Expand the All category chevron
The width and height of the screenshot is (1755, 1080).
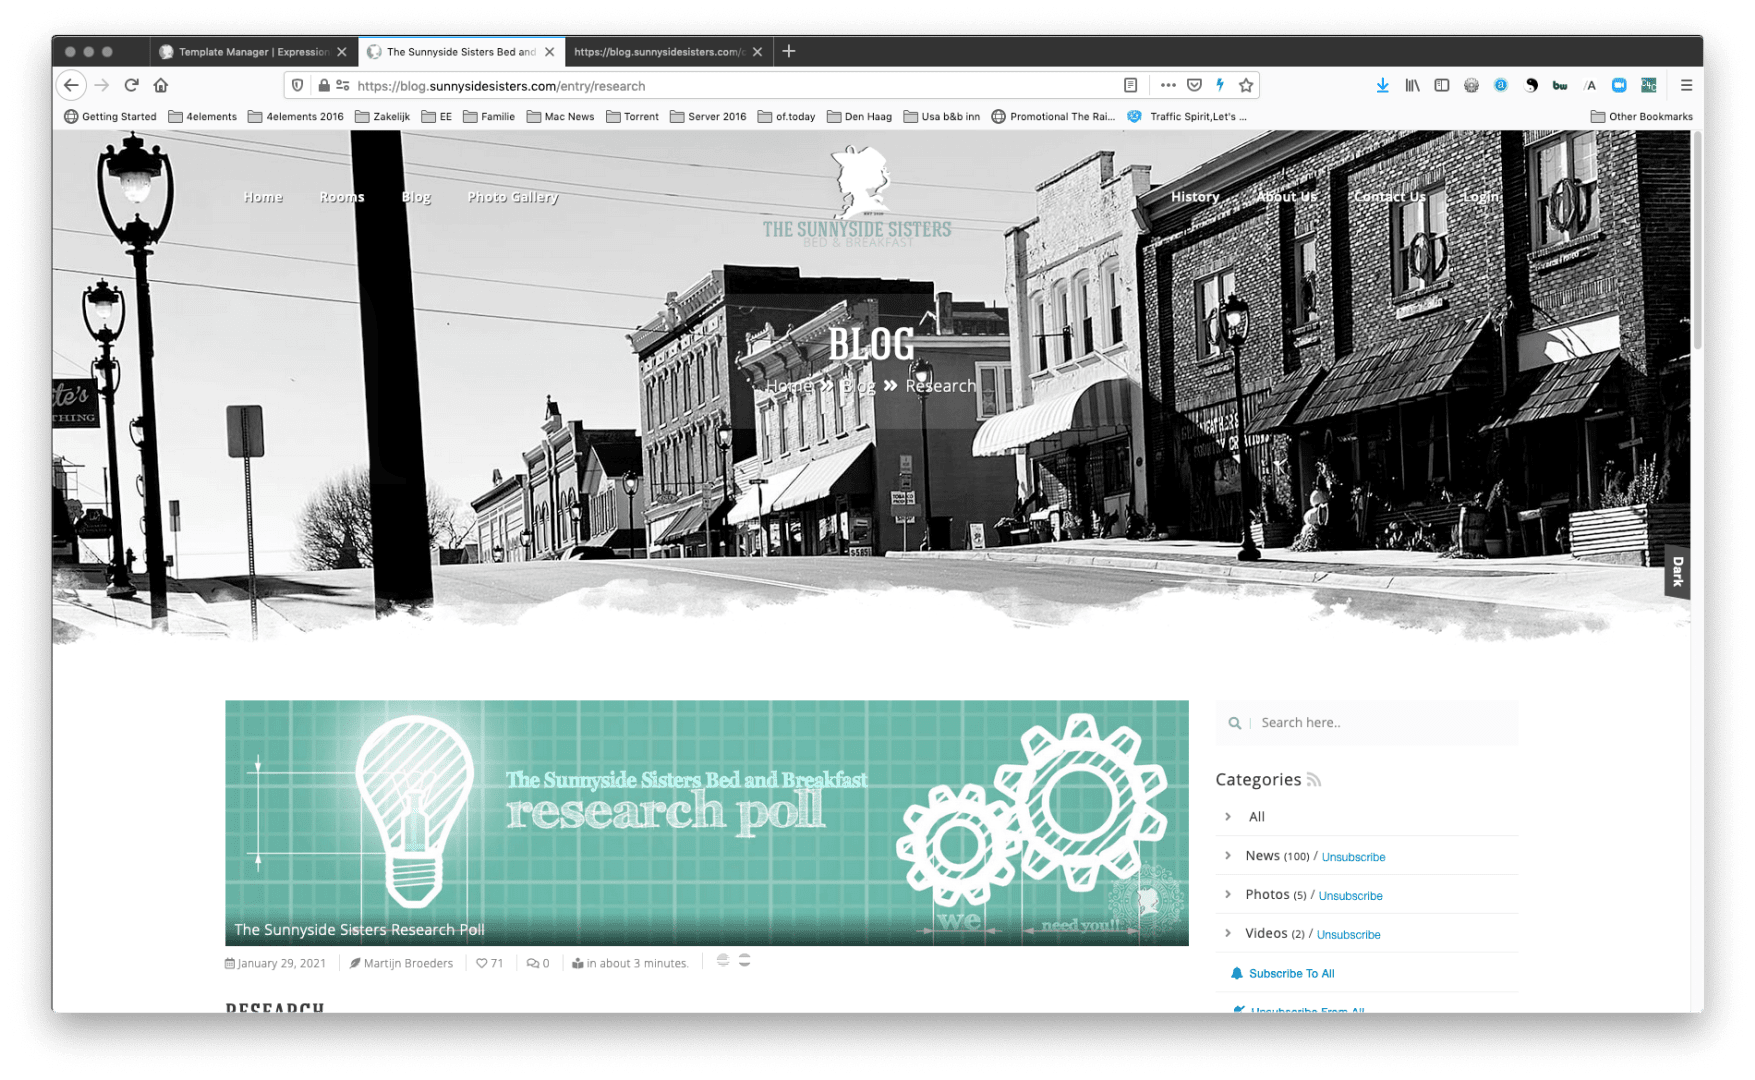point(1228,817)
